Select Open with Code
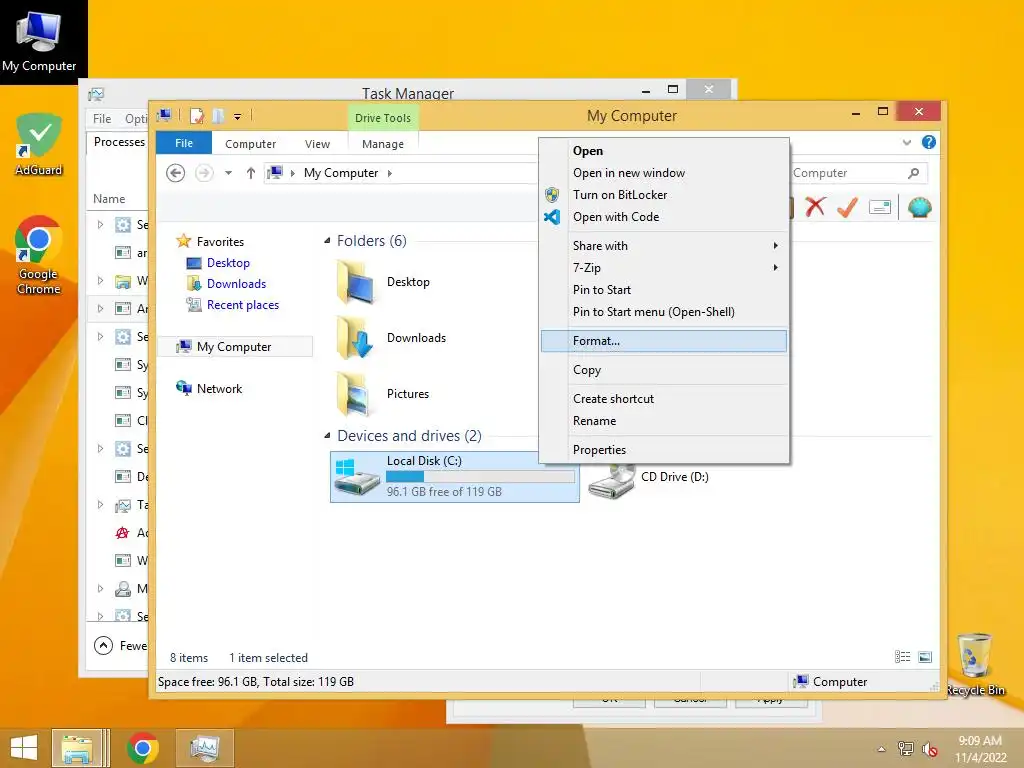Viewport: 1024px width, 768px height. (664, 217)
